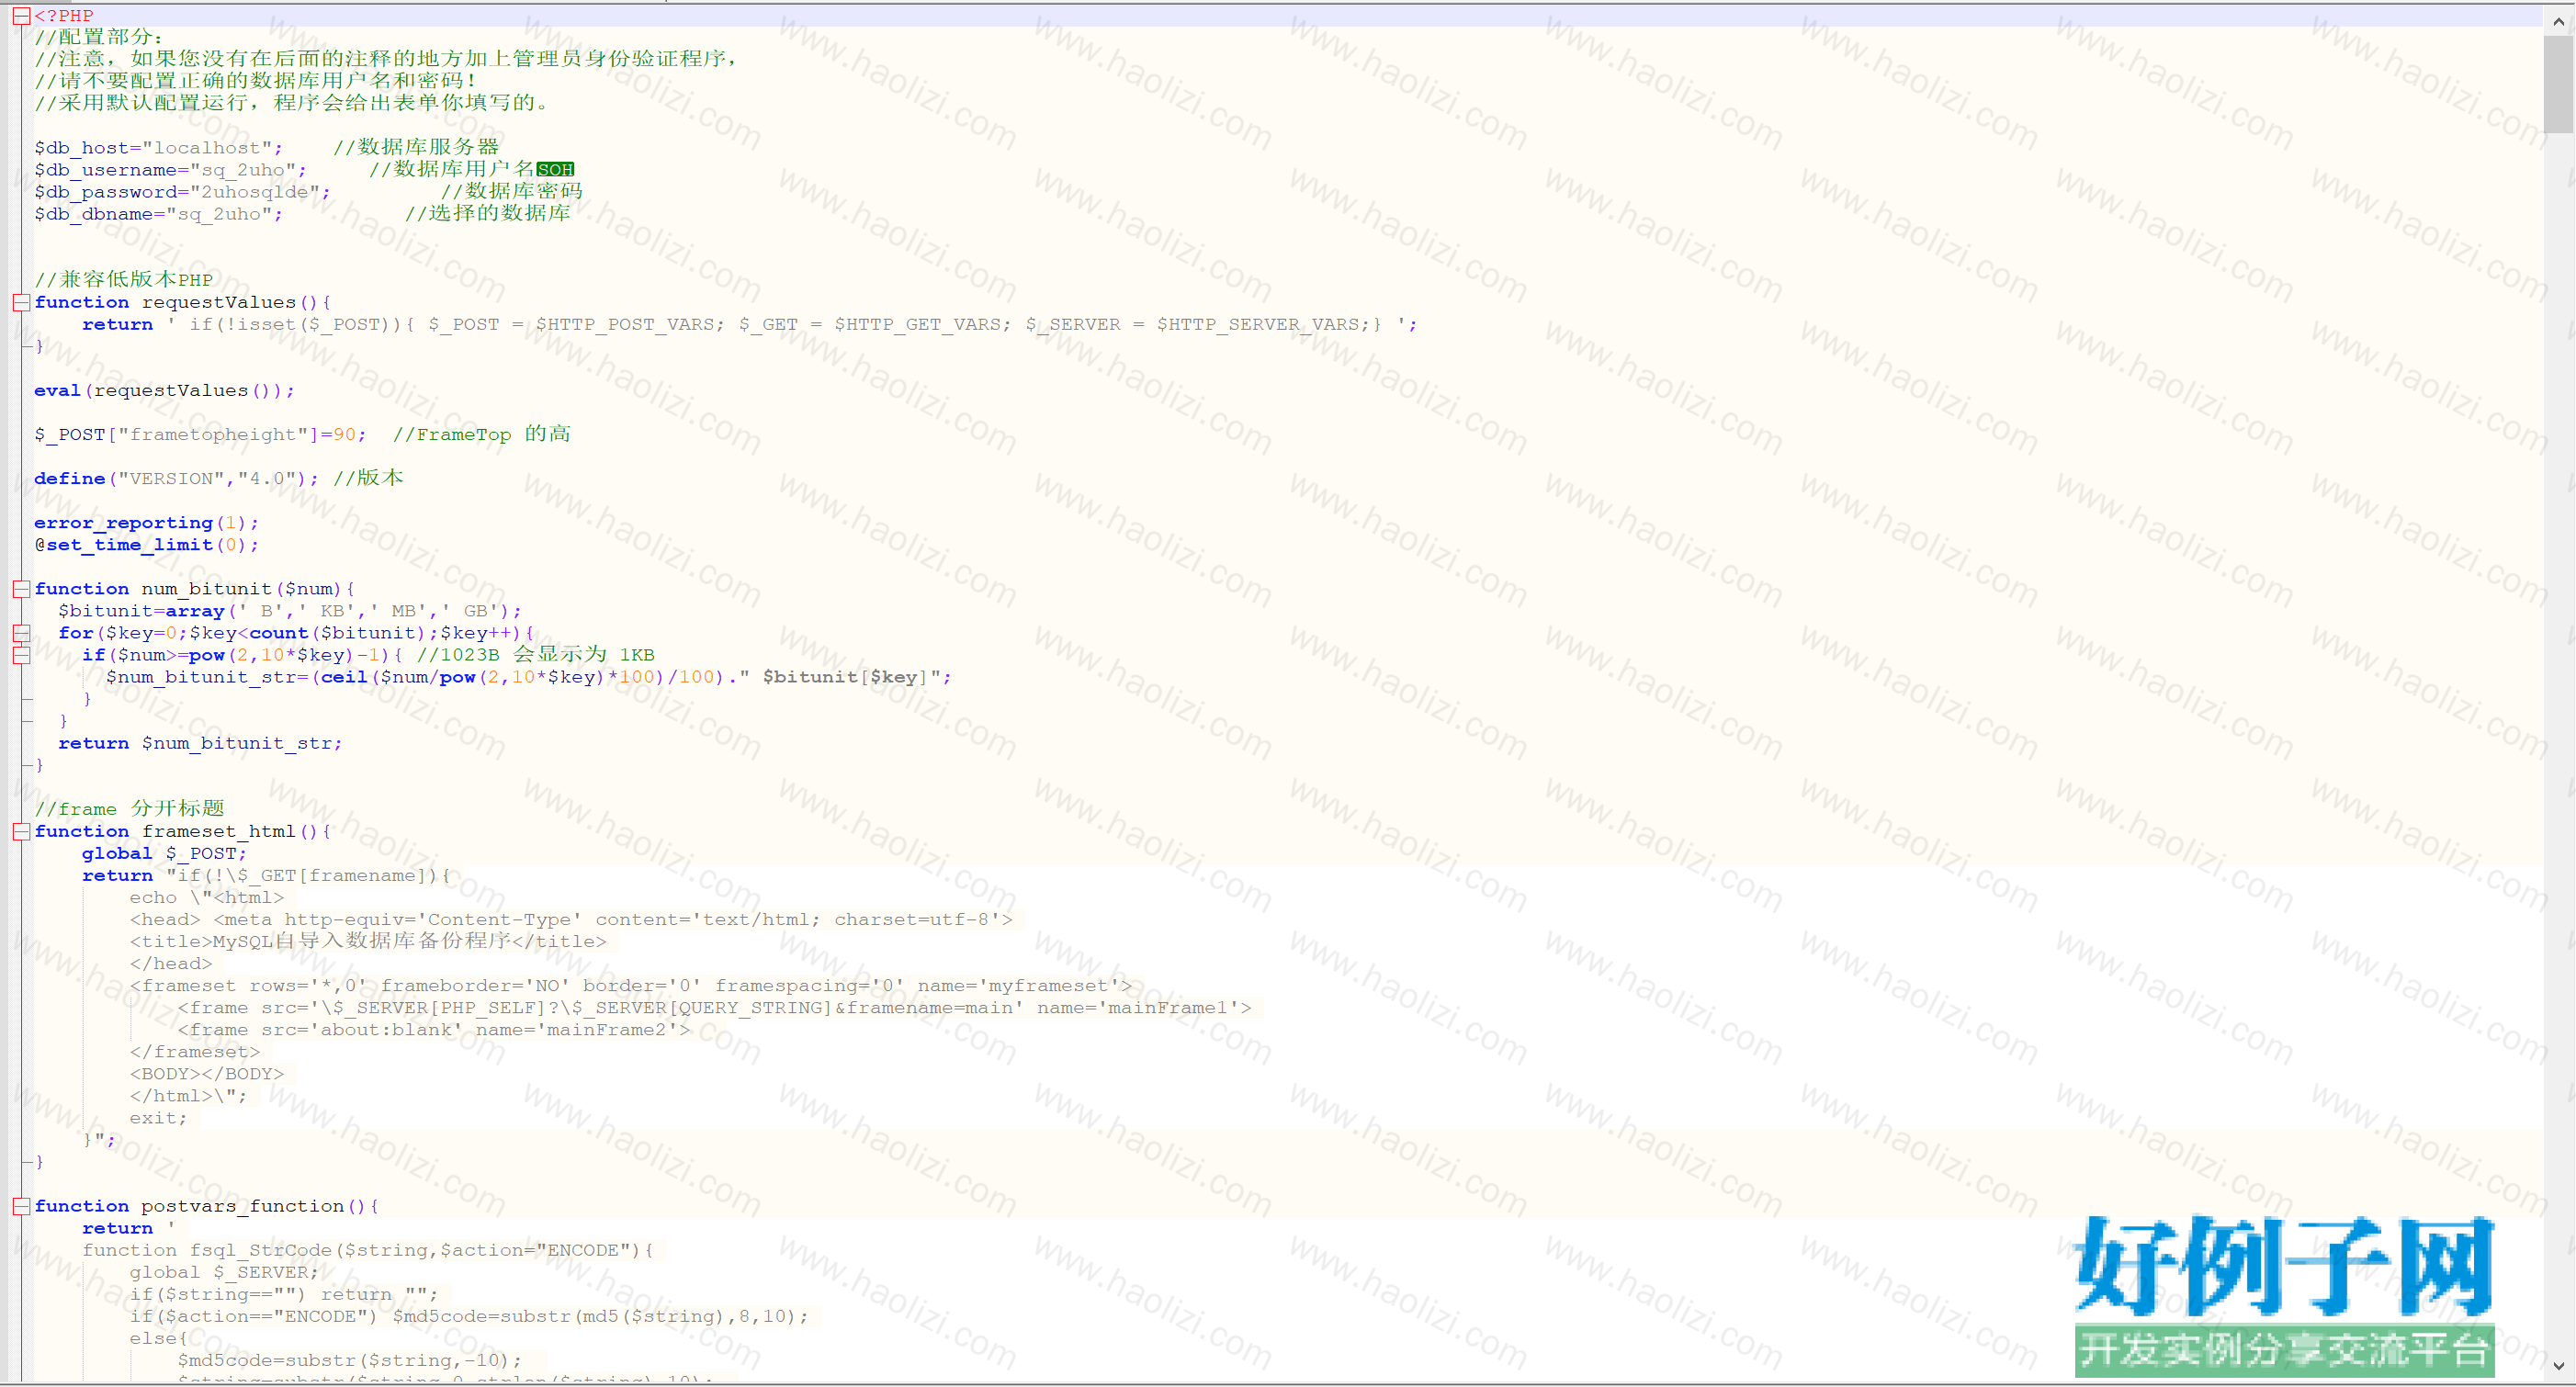Screen dimensions: 2576x1387
Task: Click the vertical scrollbar up arrow
Action: (x=2558, y=21)
